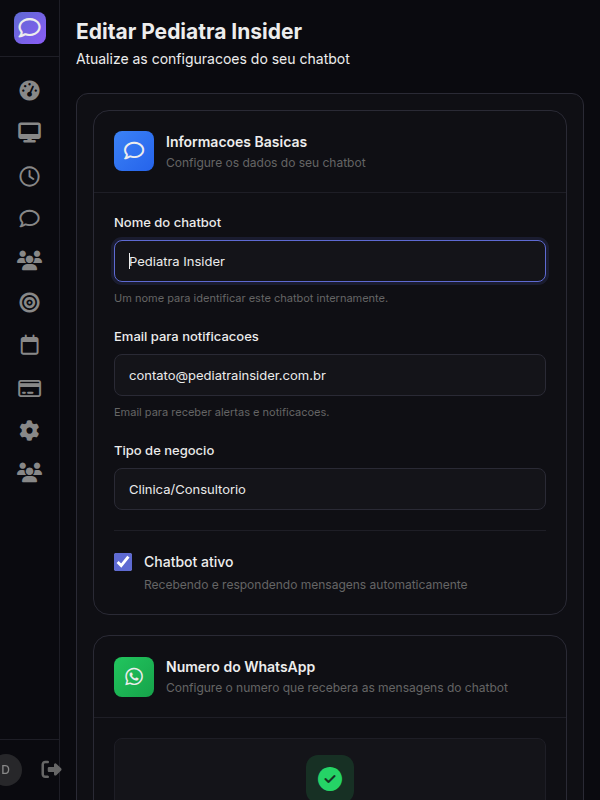Open billing via the credit card icon

29,388
